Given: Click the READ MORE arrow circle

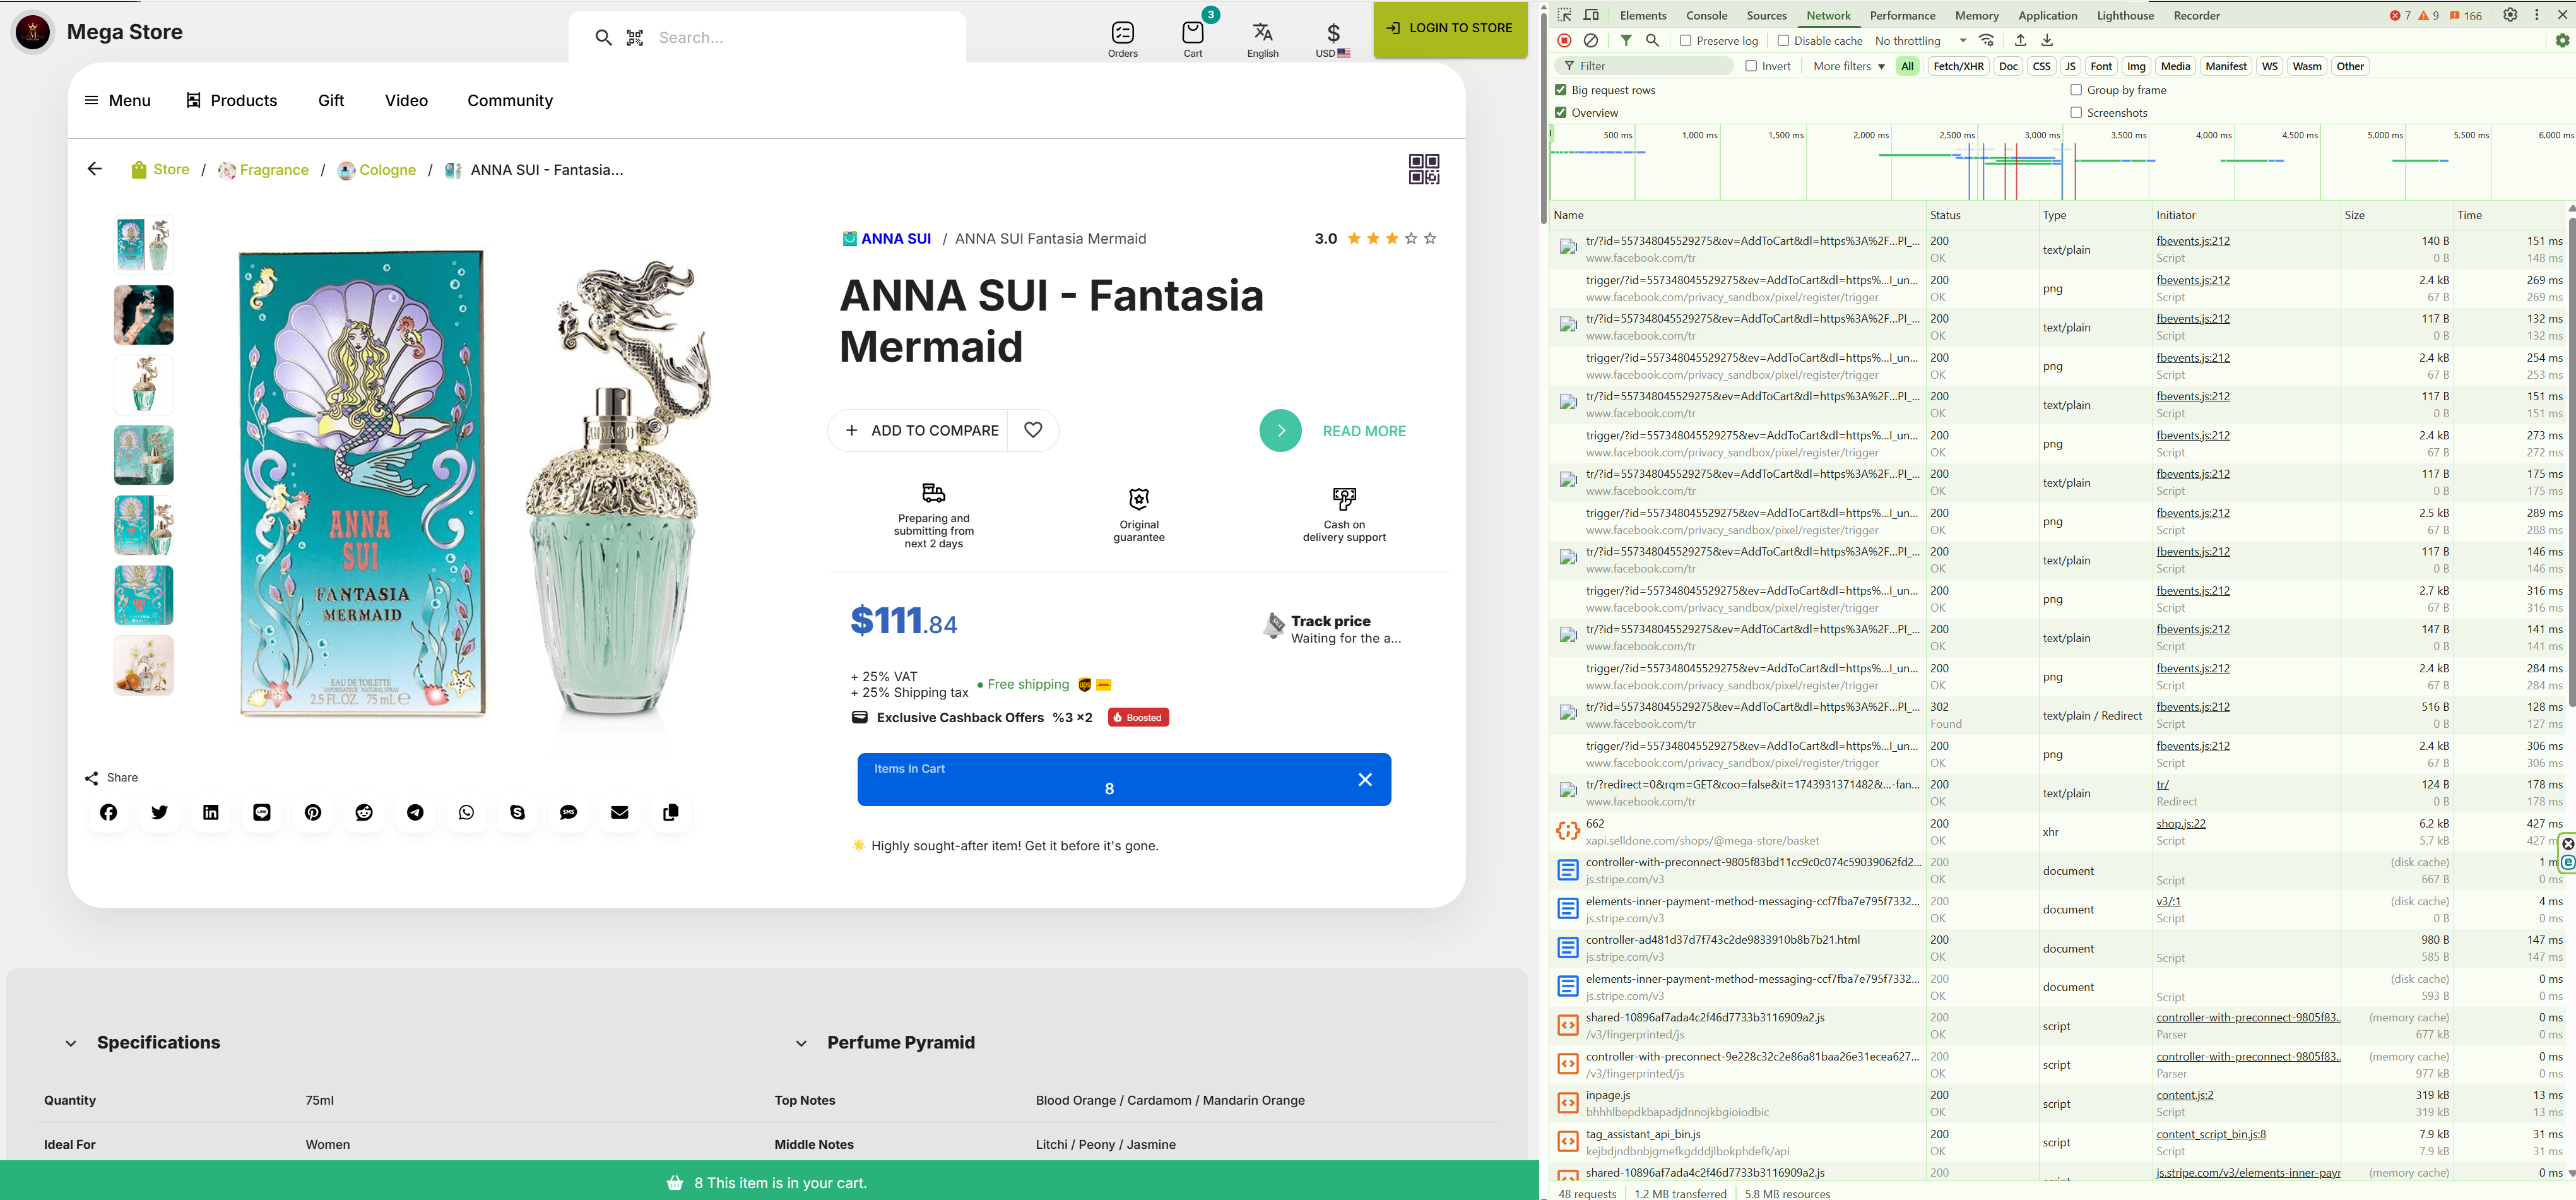Looking at the screenshot, I should pyautogui.click(x=1280, y=431).
